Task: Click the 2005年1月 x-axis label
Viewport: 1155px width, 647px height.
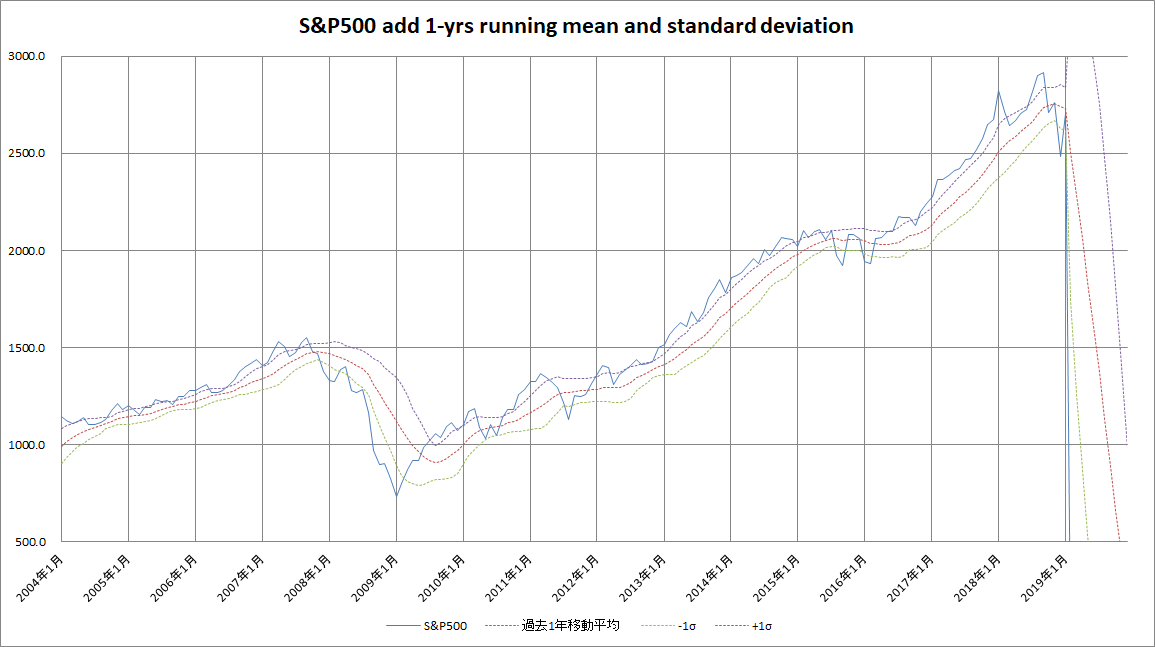Action: [x=108, y=579]
